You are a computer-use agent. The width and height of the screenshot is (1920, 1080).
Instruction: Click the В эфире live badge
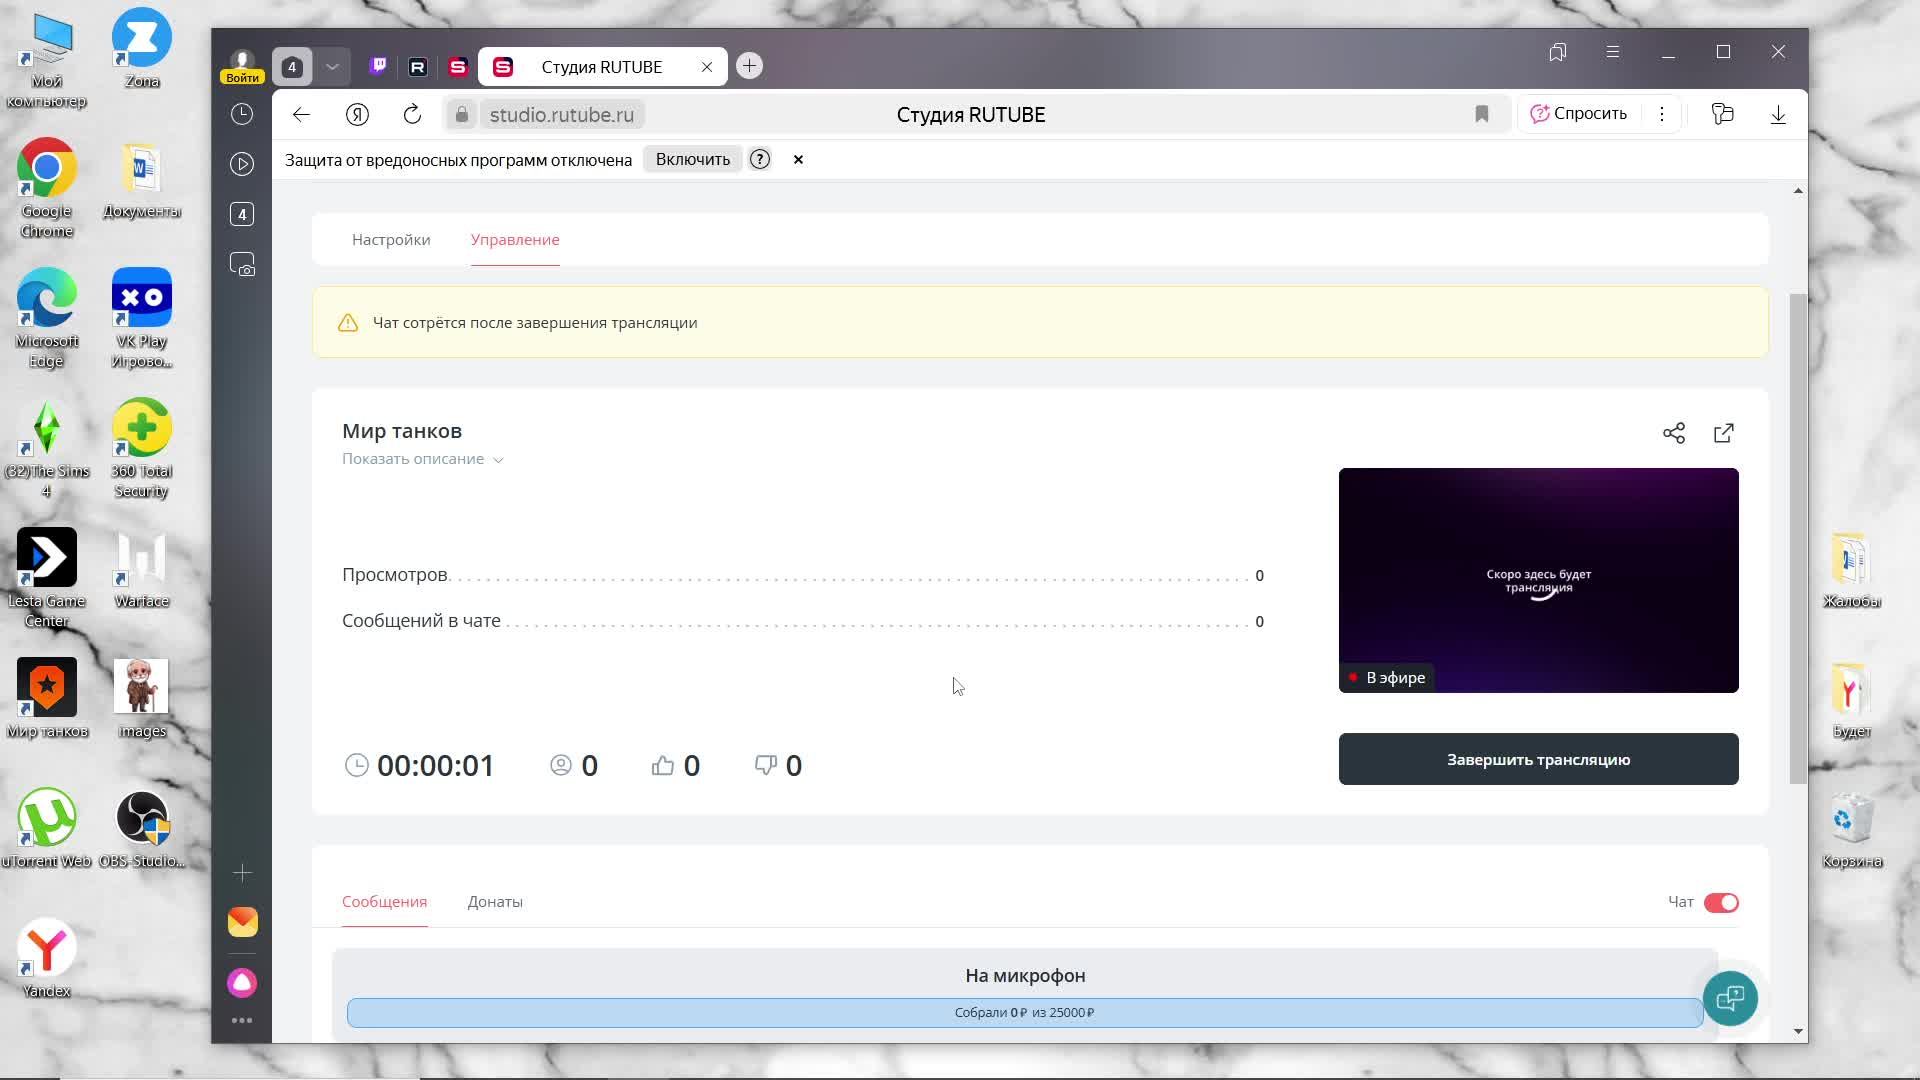(1387, 678)
